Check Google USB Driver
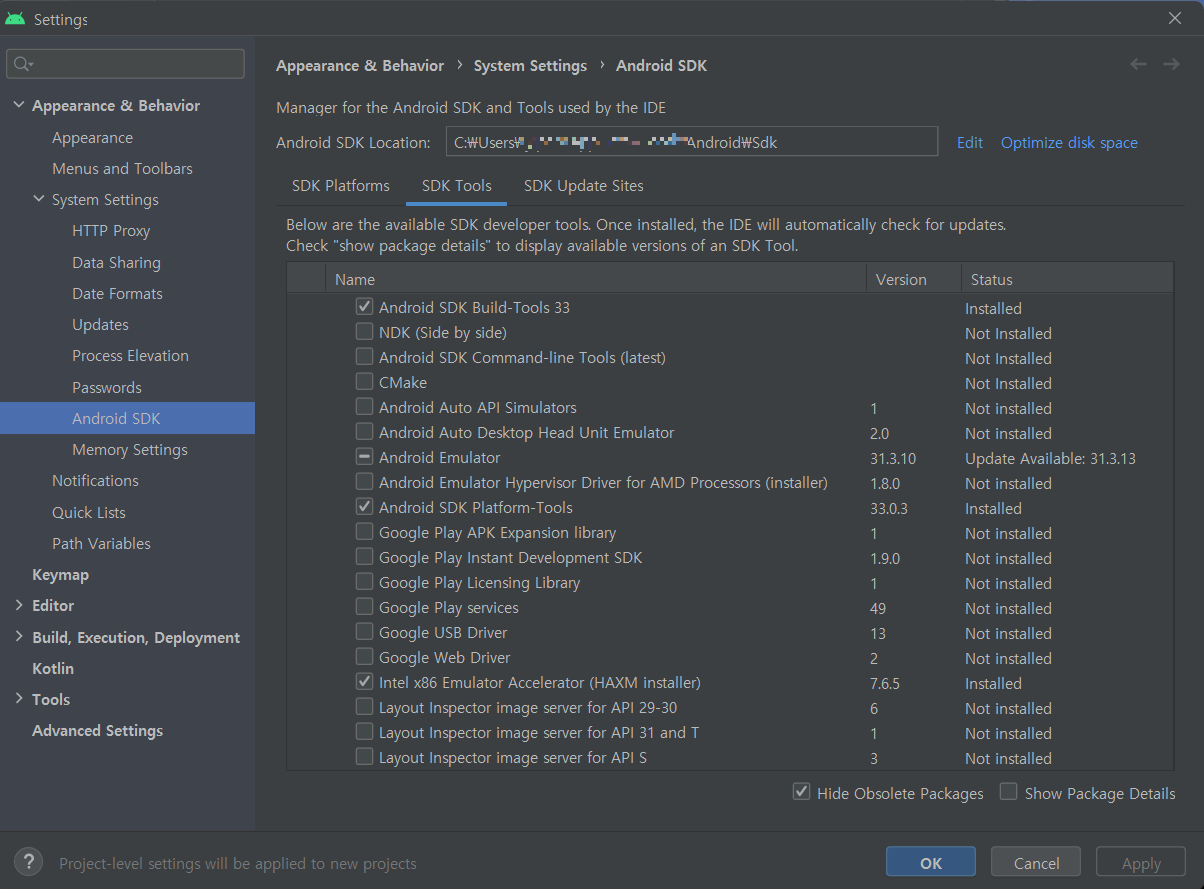1204x889 pixels. (364, 632)
